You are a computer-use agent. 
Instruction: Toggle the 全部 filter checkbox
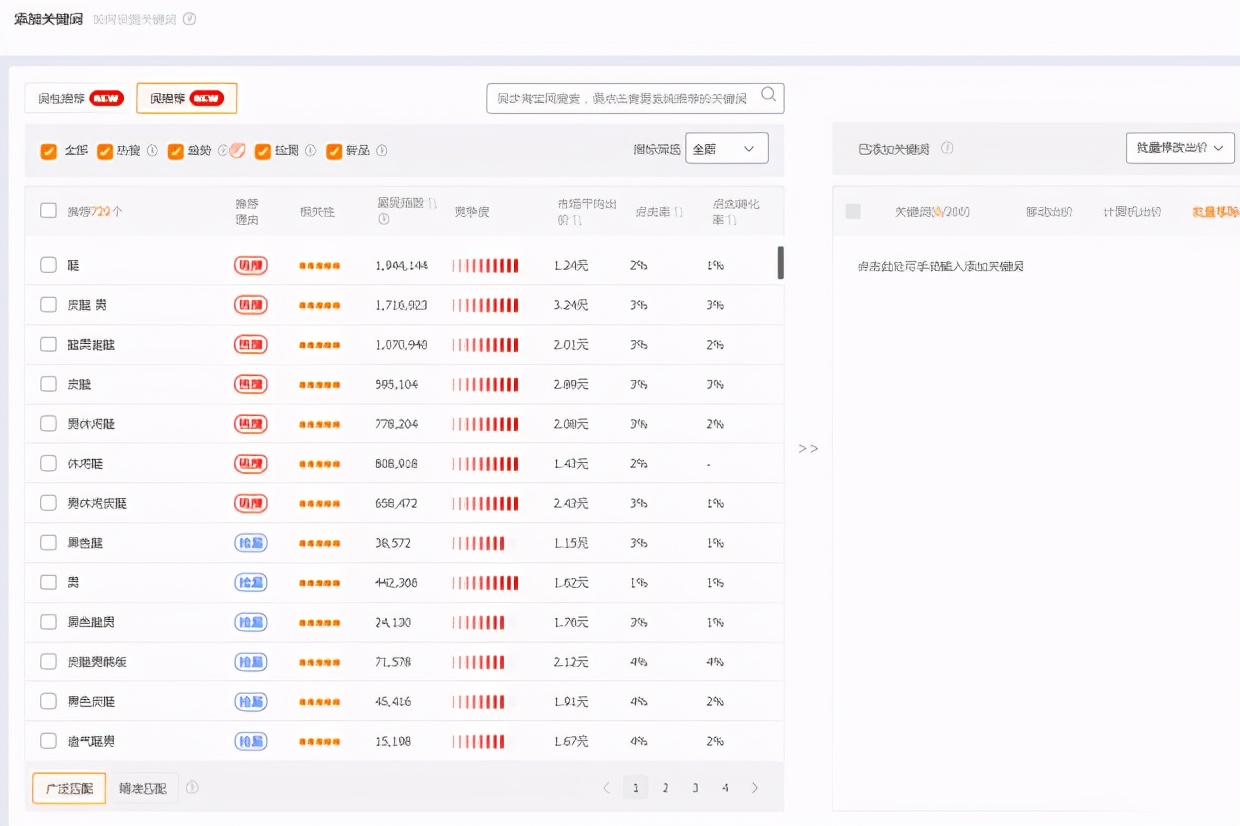(48, 150)
